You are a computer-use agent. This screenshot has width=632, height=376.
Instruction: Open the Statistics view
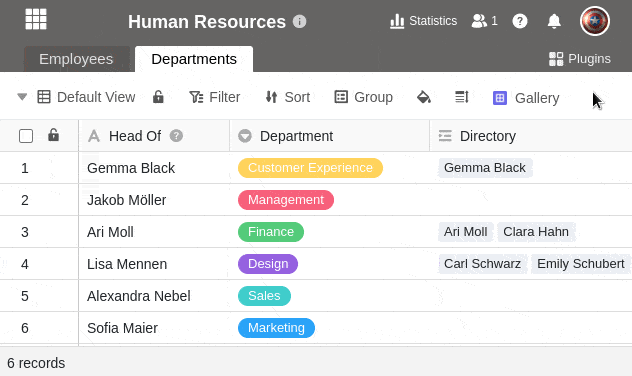click(x=423, y=21)
